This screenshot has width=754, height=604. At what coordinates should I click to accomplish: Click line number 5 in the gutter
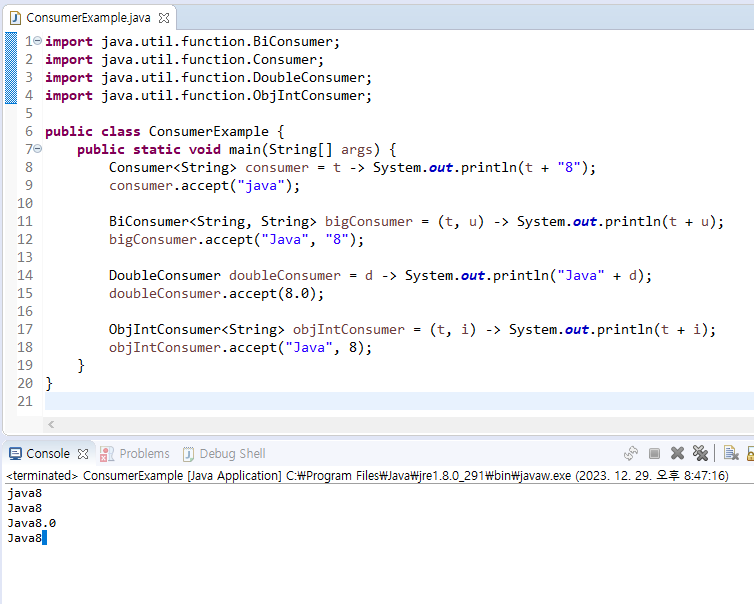pos(29,113)
